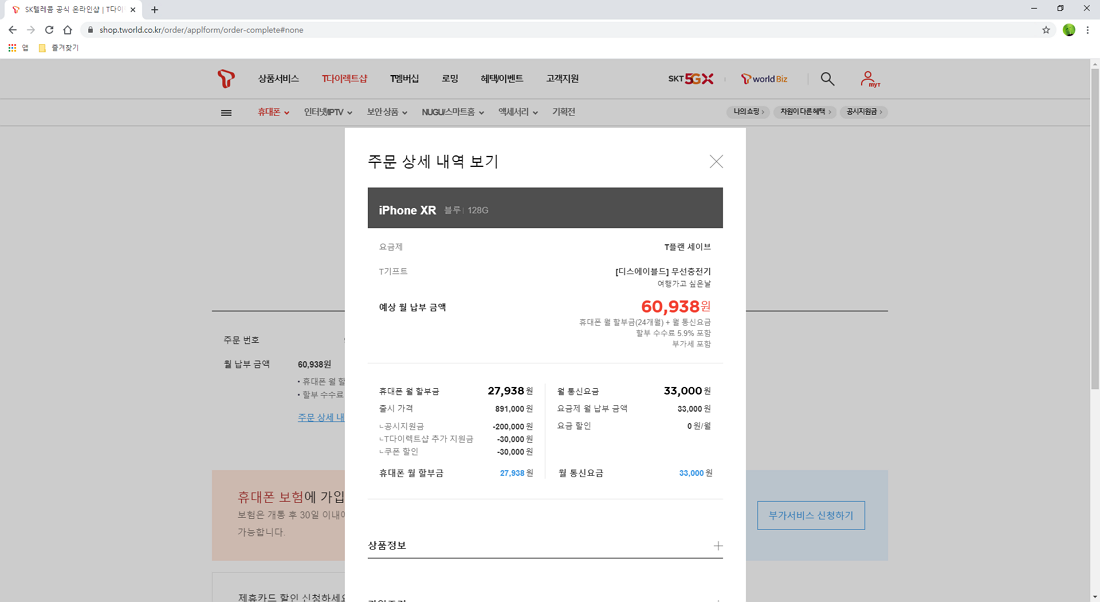This screenshot has height=602, width=1100.
Task: Open the T world Biz link
Action: click(x=764, y=79)
